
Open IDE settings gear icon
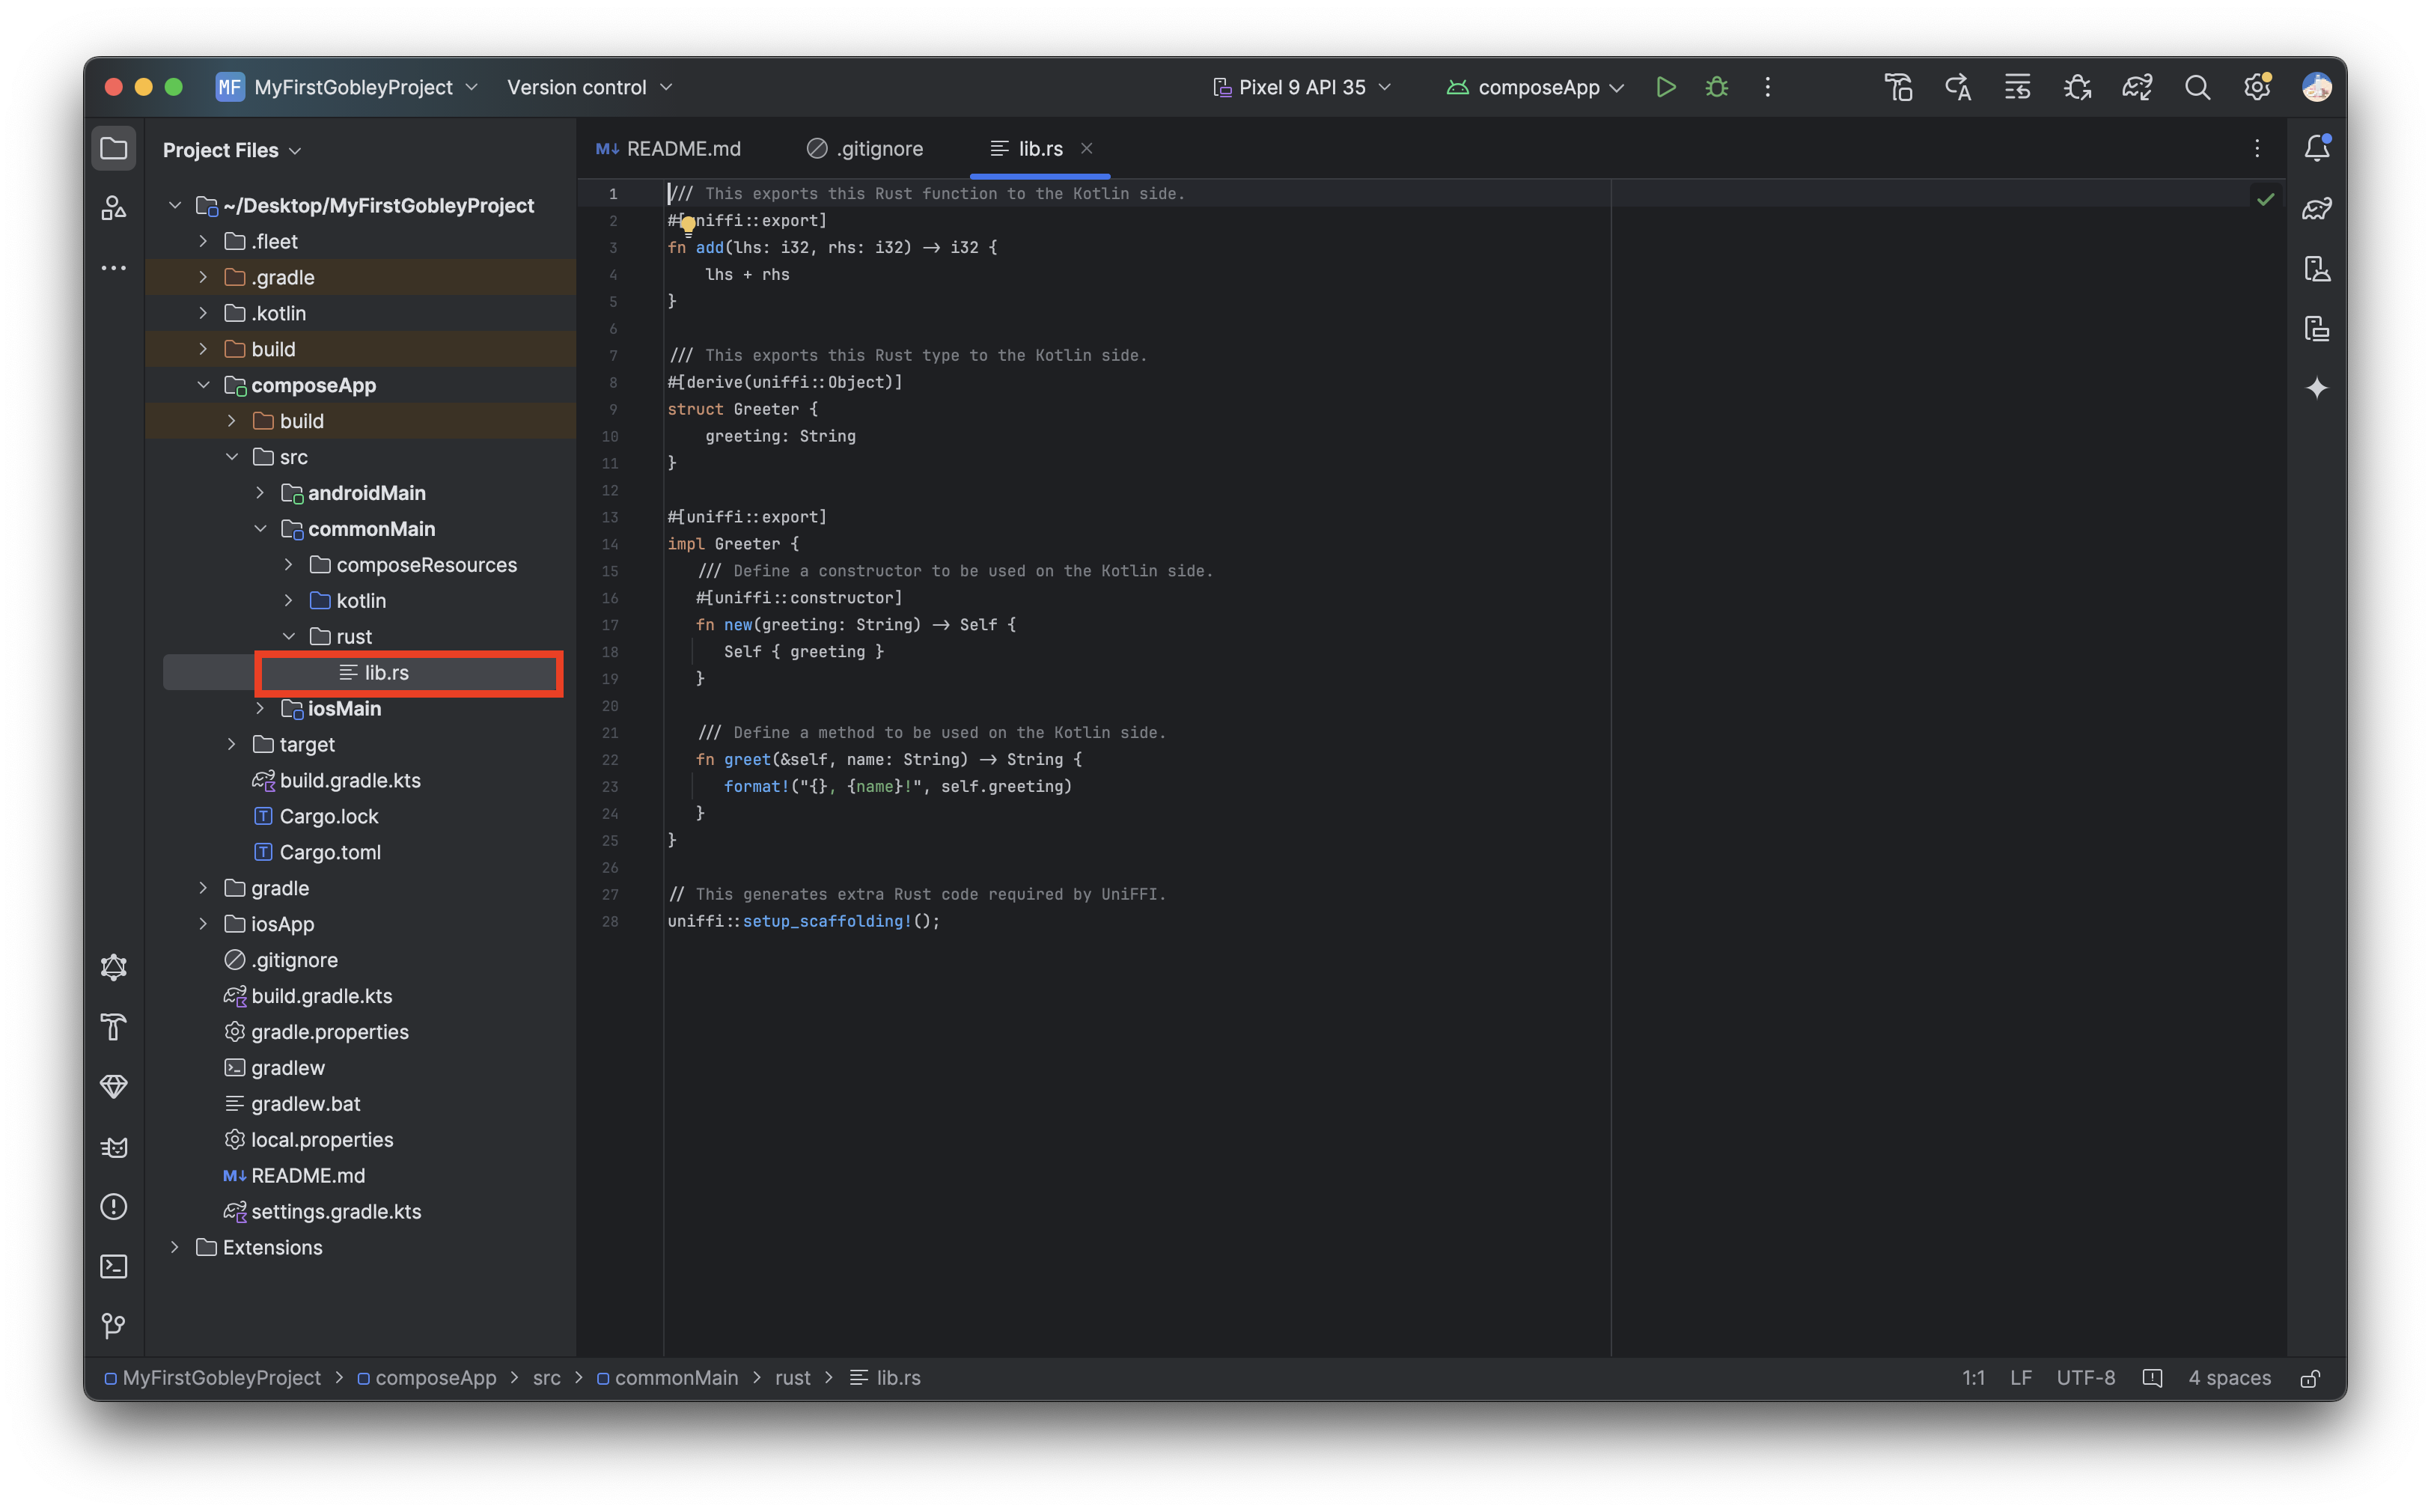pyautogui.click(x=2257, y=87)
